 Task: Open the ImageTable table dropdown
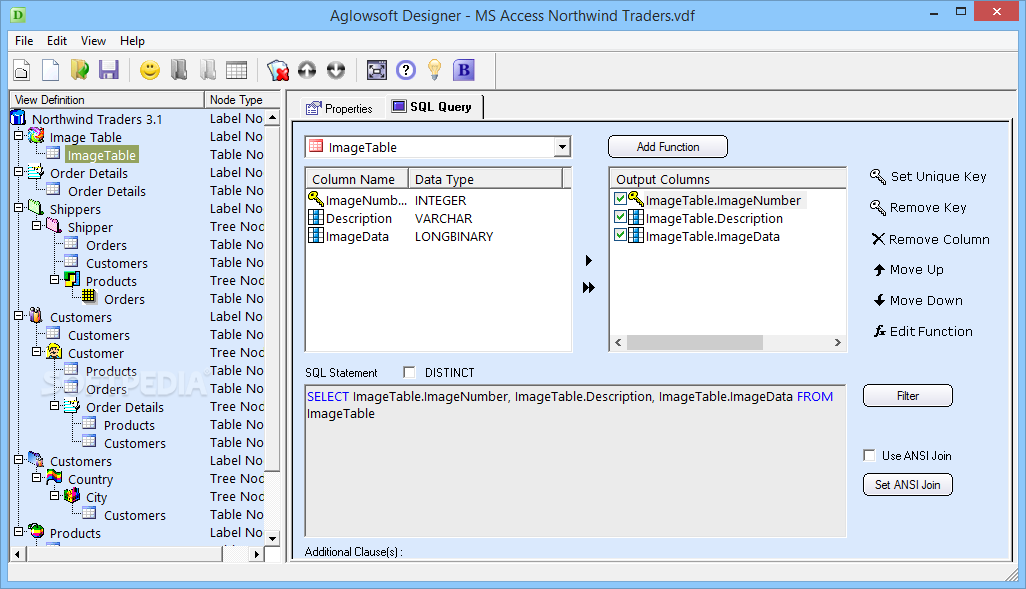[562, 147]
